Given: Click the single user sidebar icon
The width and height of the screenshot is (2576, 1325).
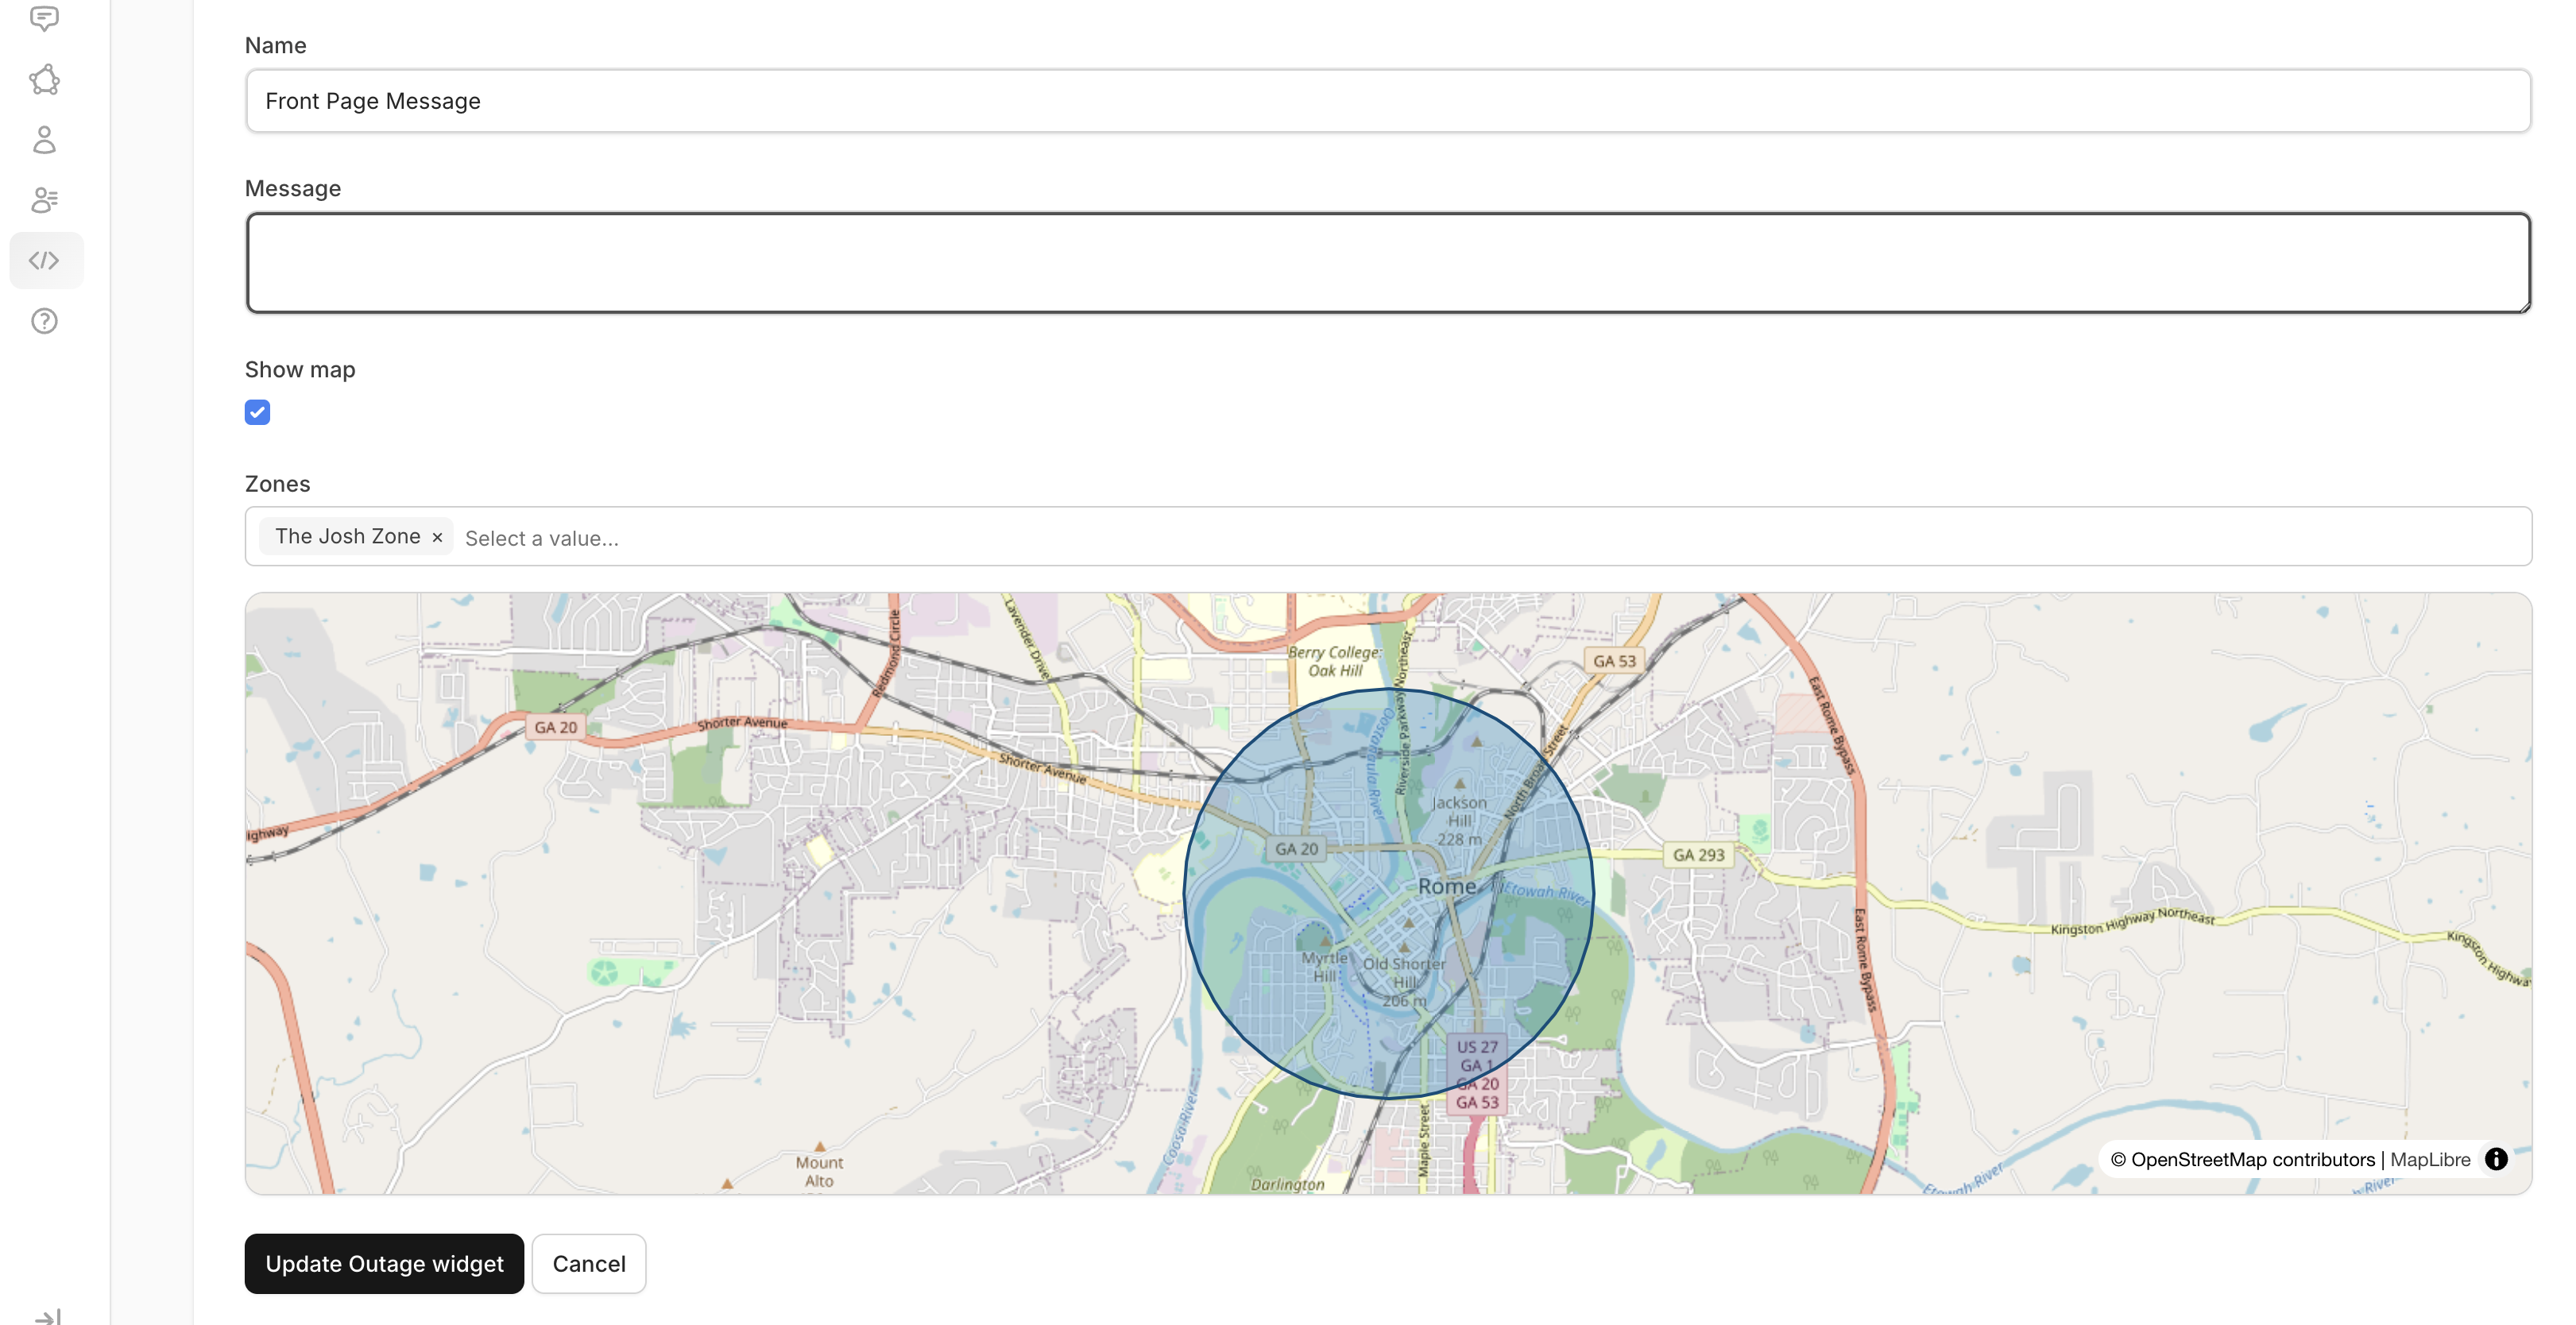Looking at the screenshot, I should coord(44,140).
